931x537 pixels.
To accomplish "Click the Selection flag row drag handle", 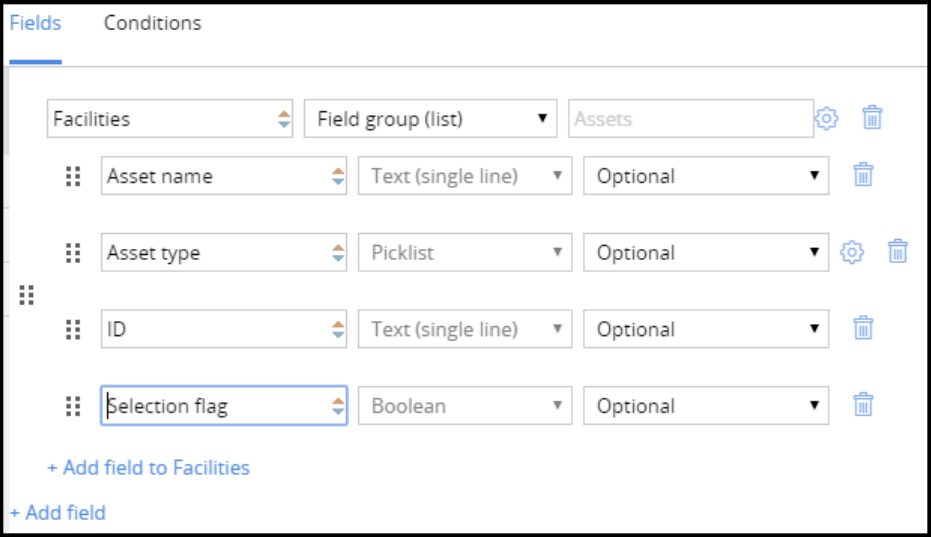I will click(x=73, y=406).
